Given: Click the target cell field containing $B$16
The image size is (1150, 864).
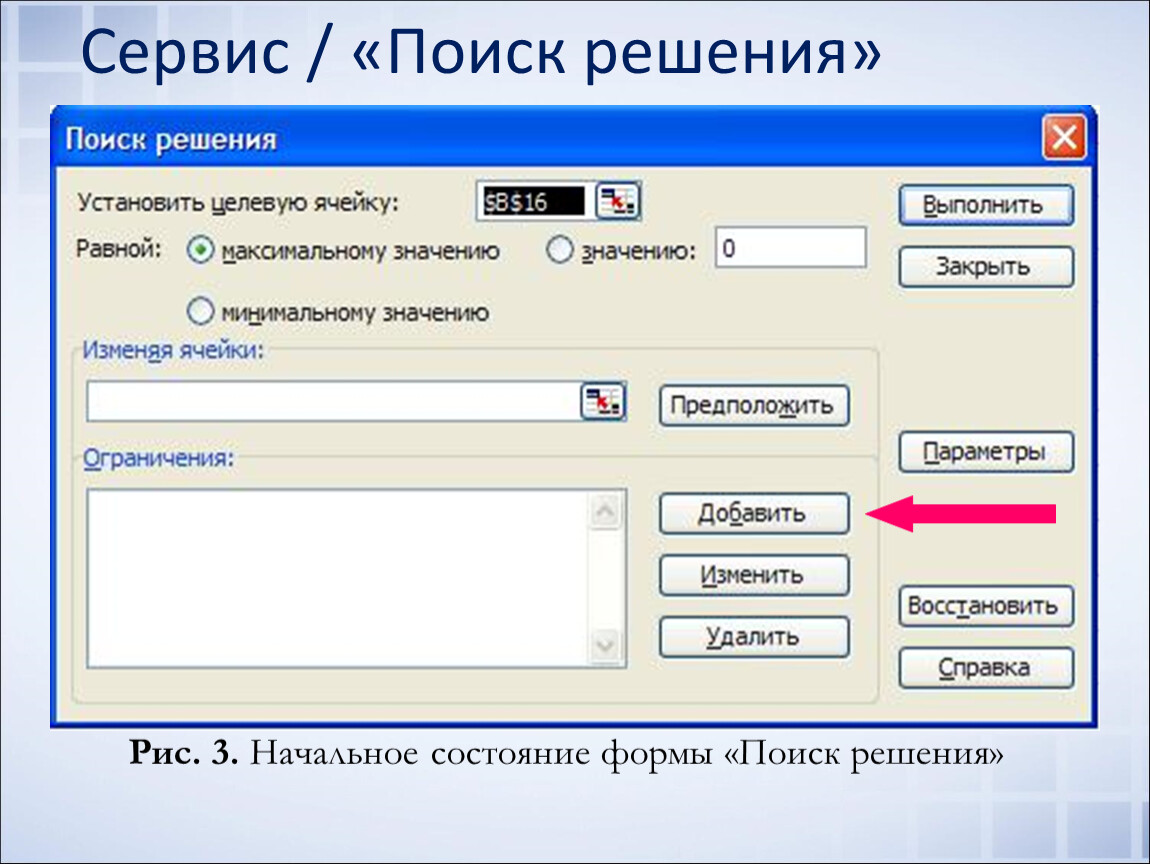Looking at the screenshot, I should tap(532, 202).
